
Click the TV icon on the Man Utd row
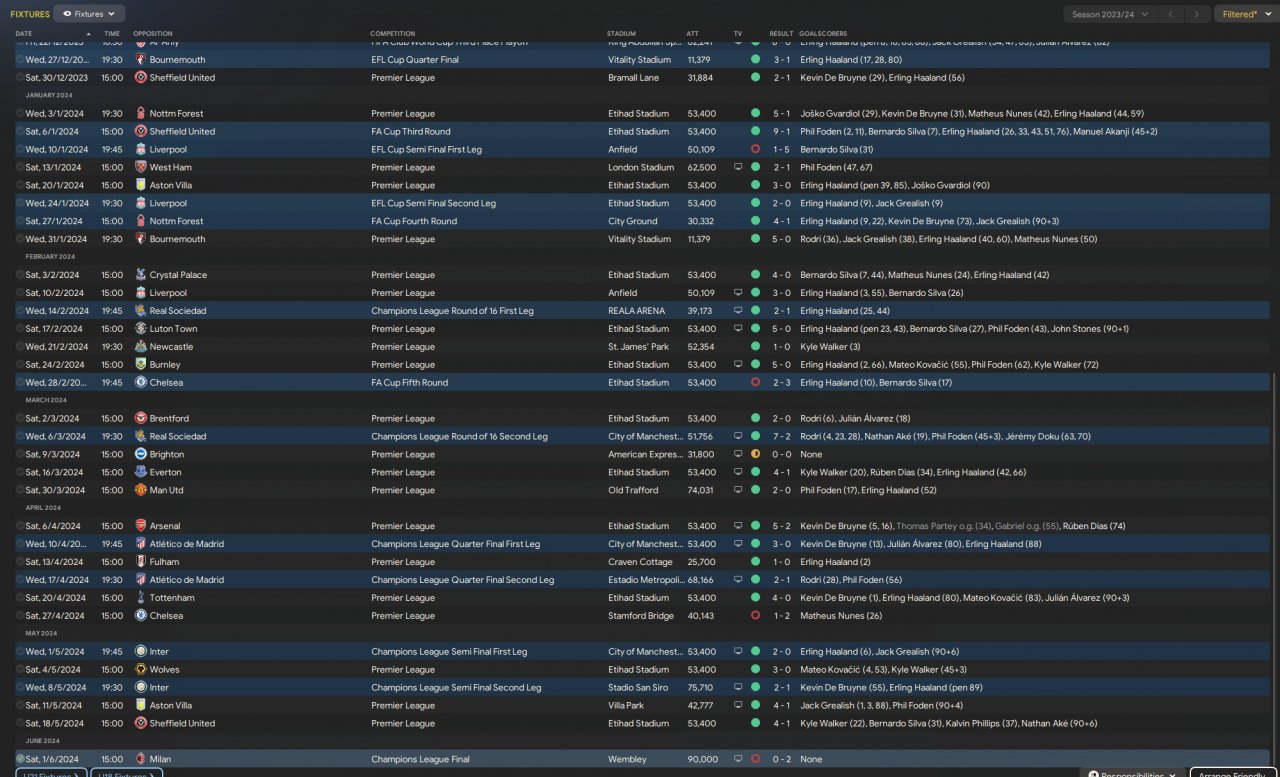click(738, 491)
